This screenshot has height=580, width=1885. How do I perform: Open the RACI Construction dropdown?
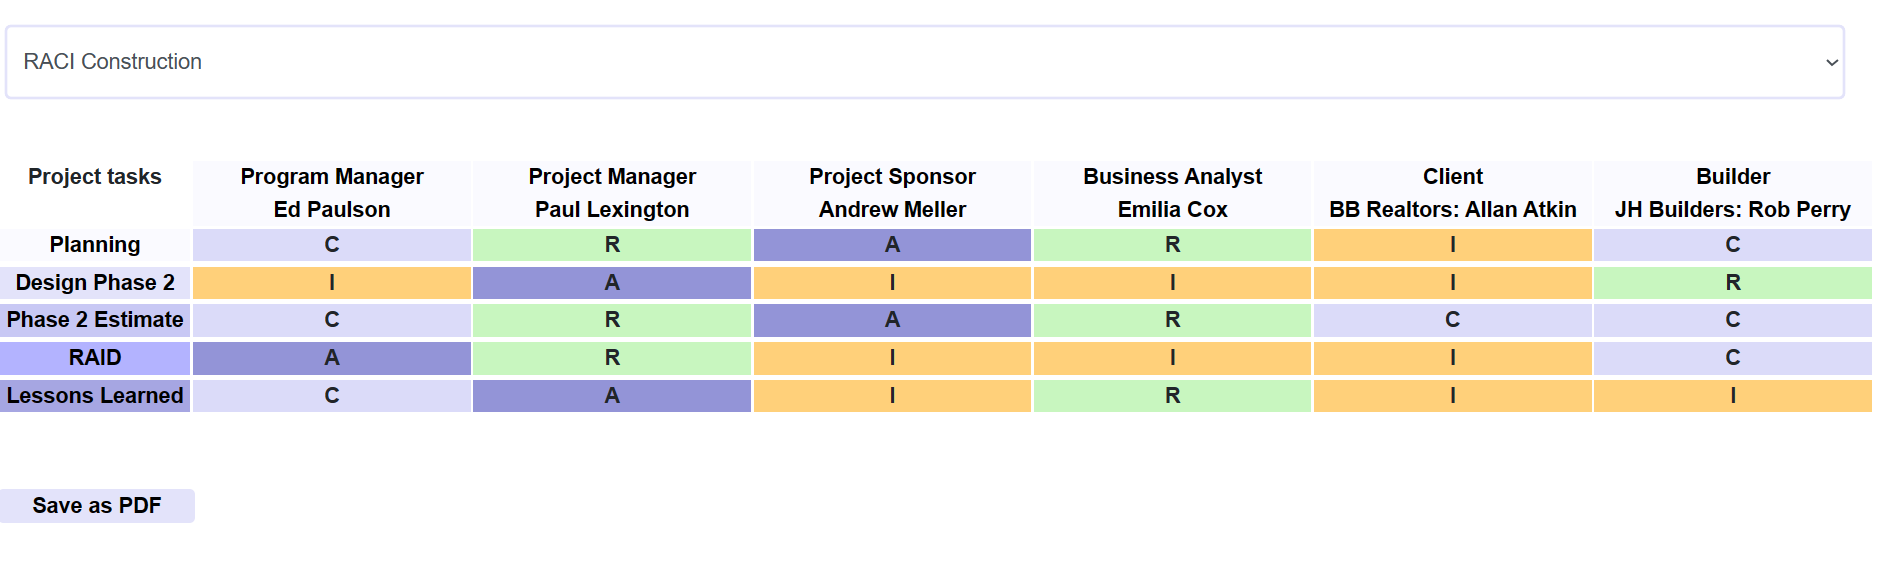coord(924,62)
